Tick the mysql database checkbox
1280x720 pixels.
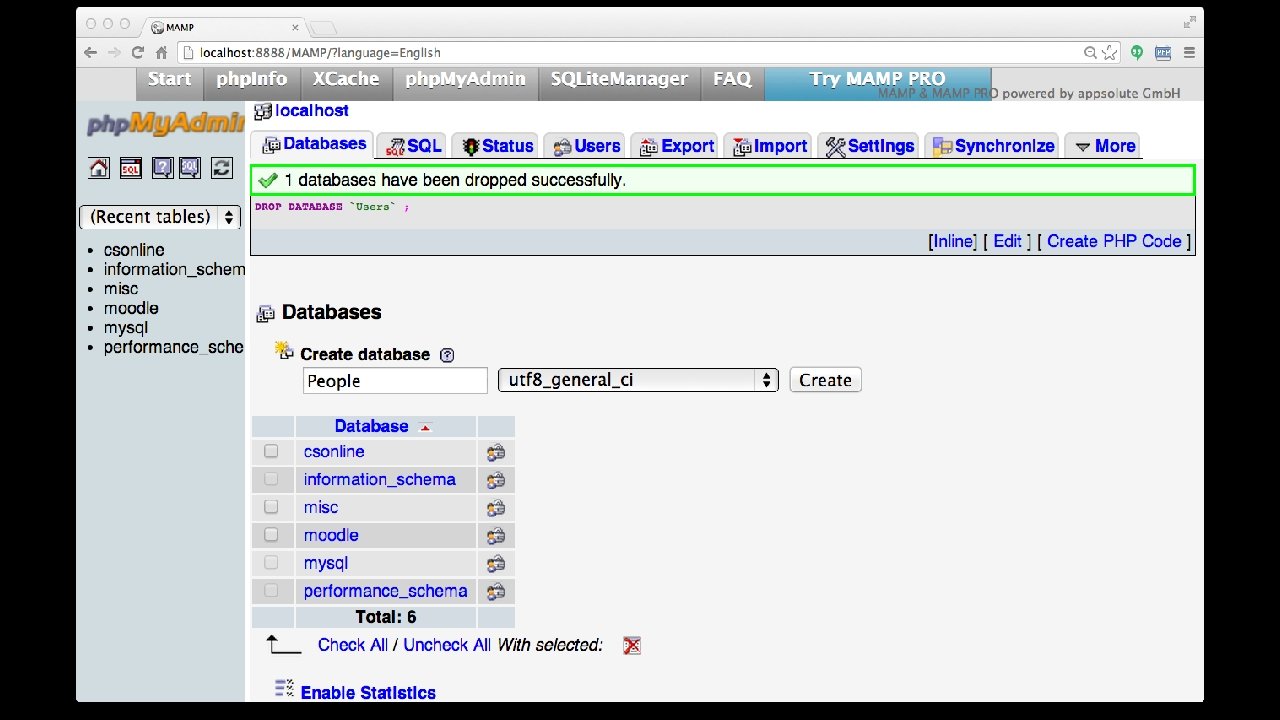271,563
